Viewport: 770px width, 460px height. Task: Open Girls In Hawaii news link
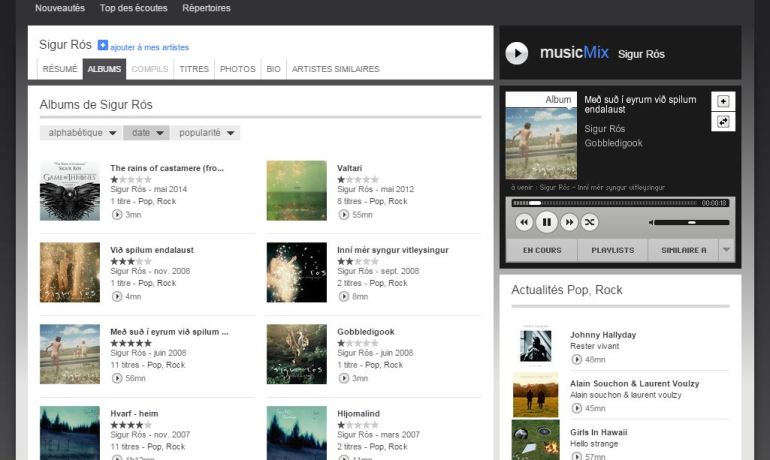pyautogui.click(x=599, y=432)
